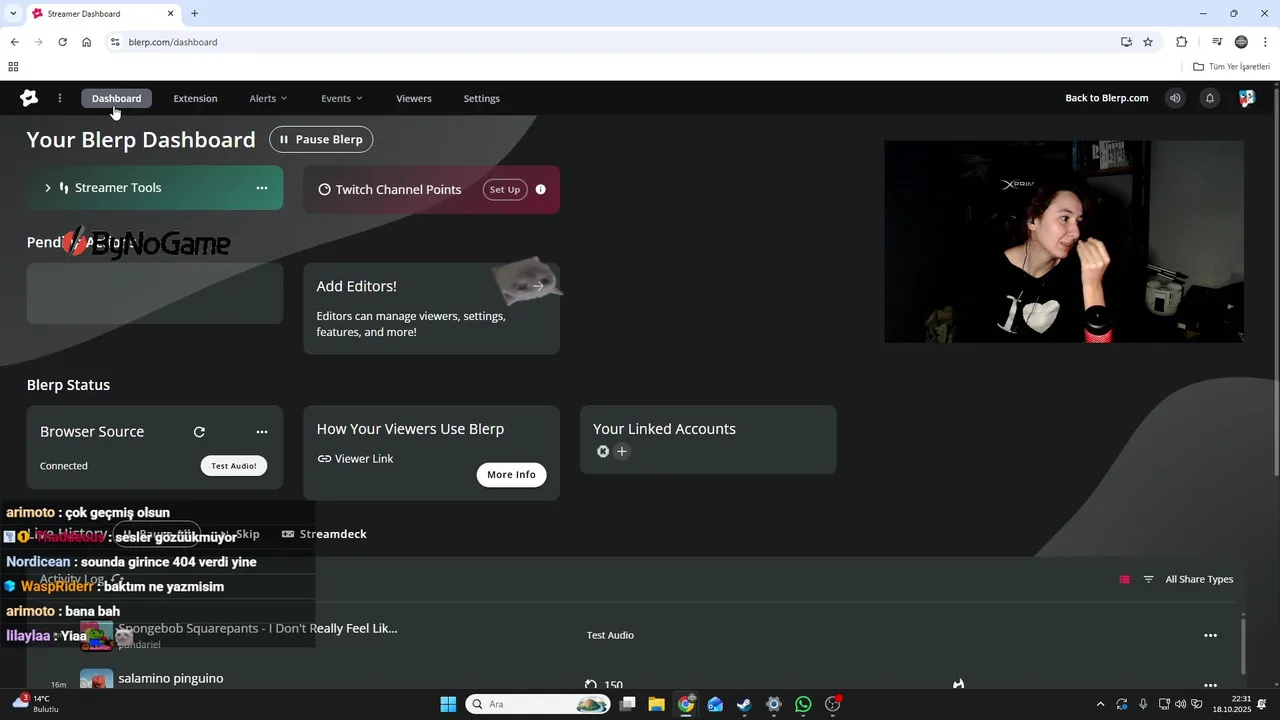Screen dimensions: 1280x720
Task: Click the info icon on Twitch Channel Points
Action: click(541, 189)
